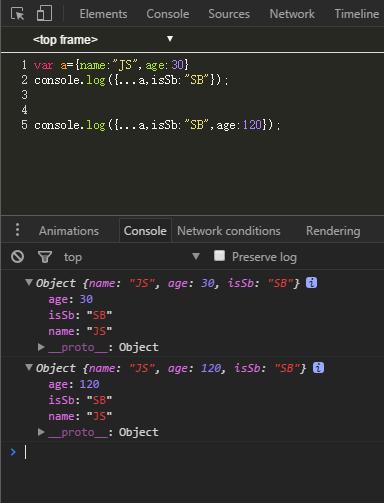Enable the Preserve log checkbox

[x=219, y=256]
